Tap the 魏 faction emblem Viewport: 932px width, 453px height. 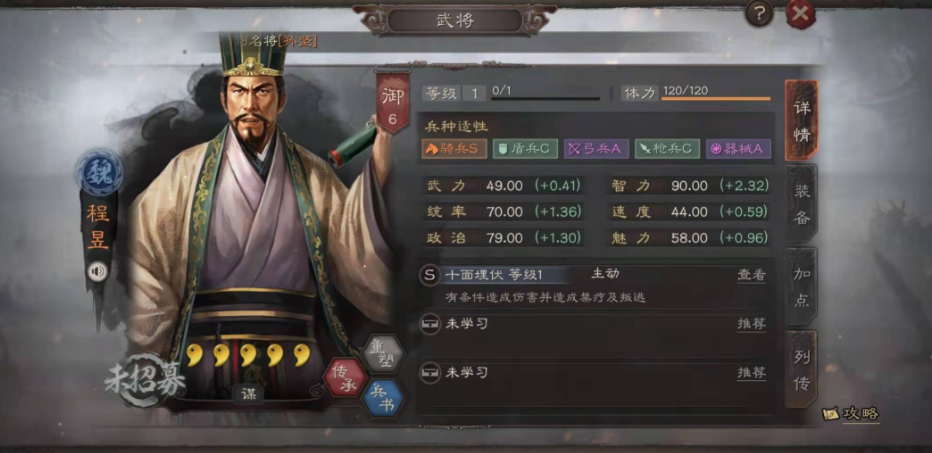click(99, 174)
